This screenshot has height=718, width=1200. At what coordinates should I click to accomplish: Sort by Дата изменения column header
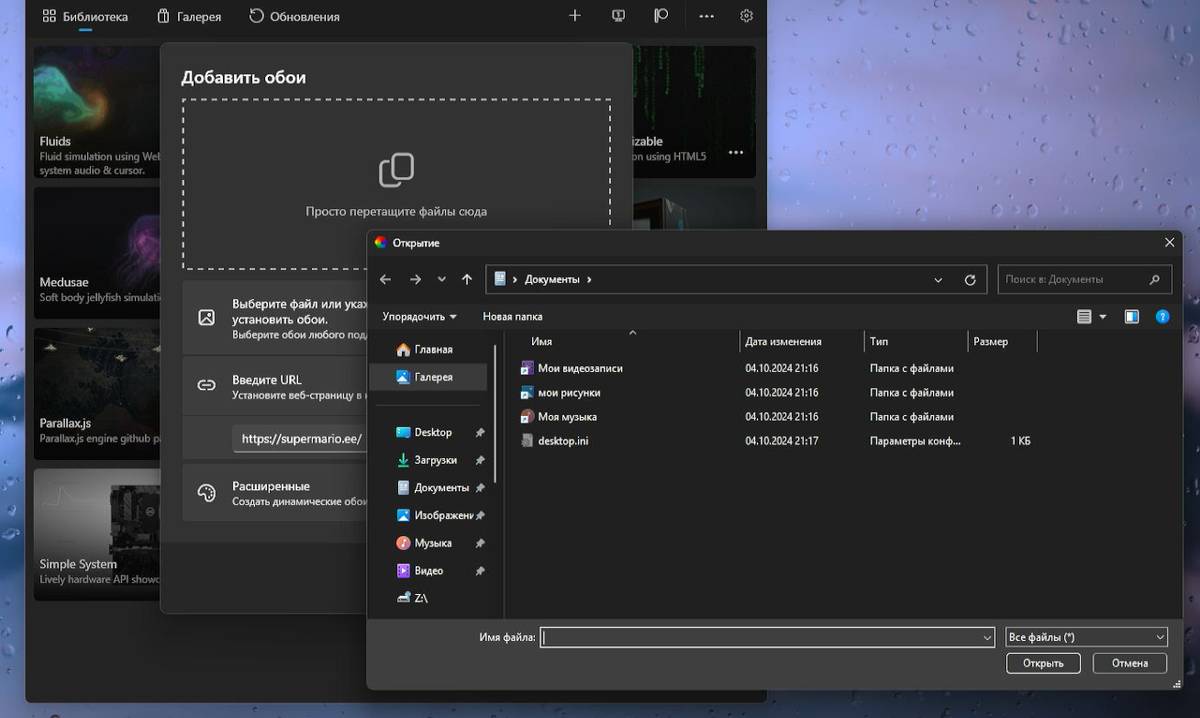(801, 342)
